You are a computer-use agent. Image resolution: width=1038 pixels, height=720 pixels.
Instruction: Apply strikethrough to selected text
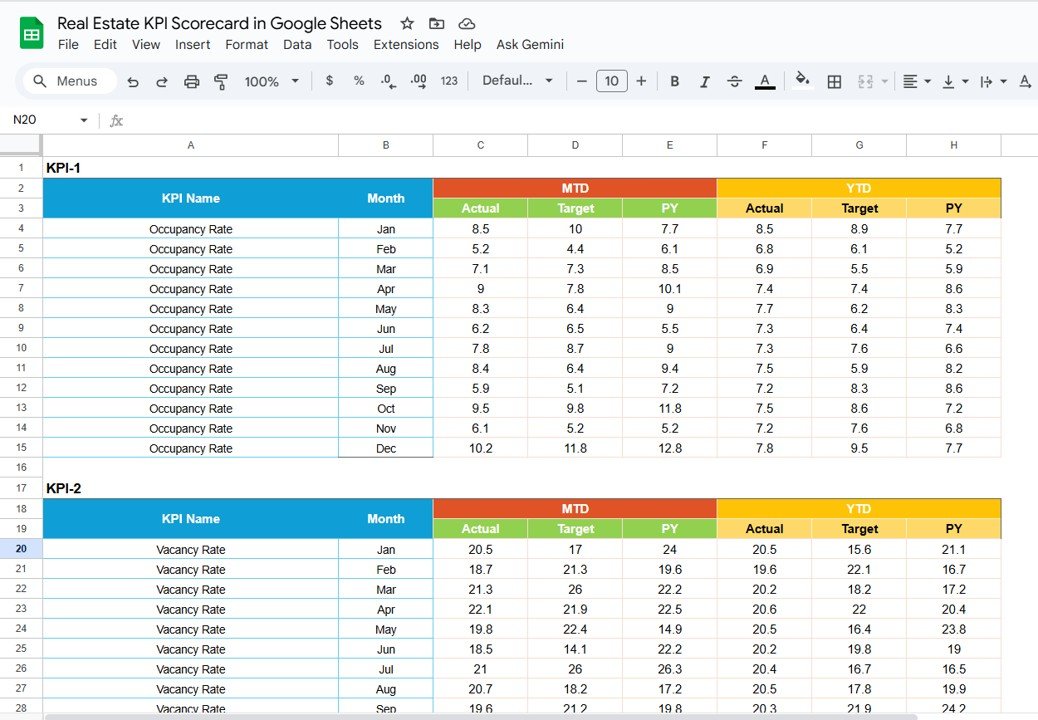tap(734, 81)
